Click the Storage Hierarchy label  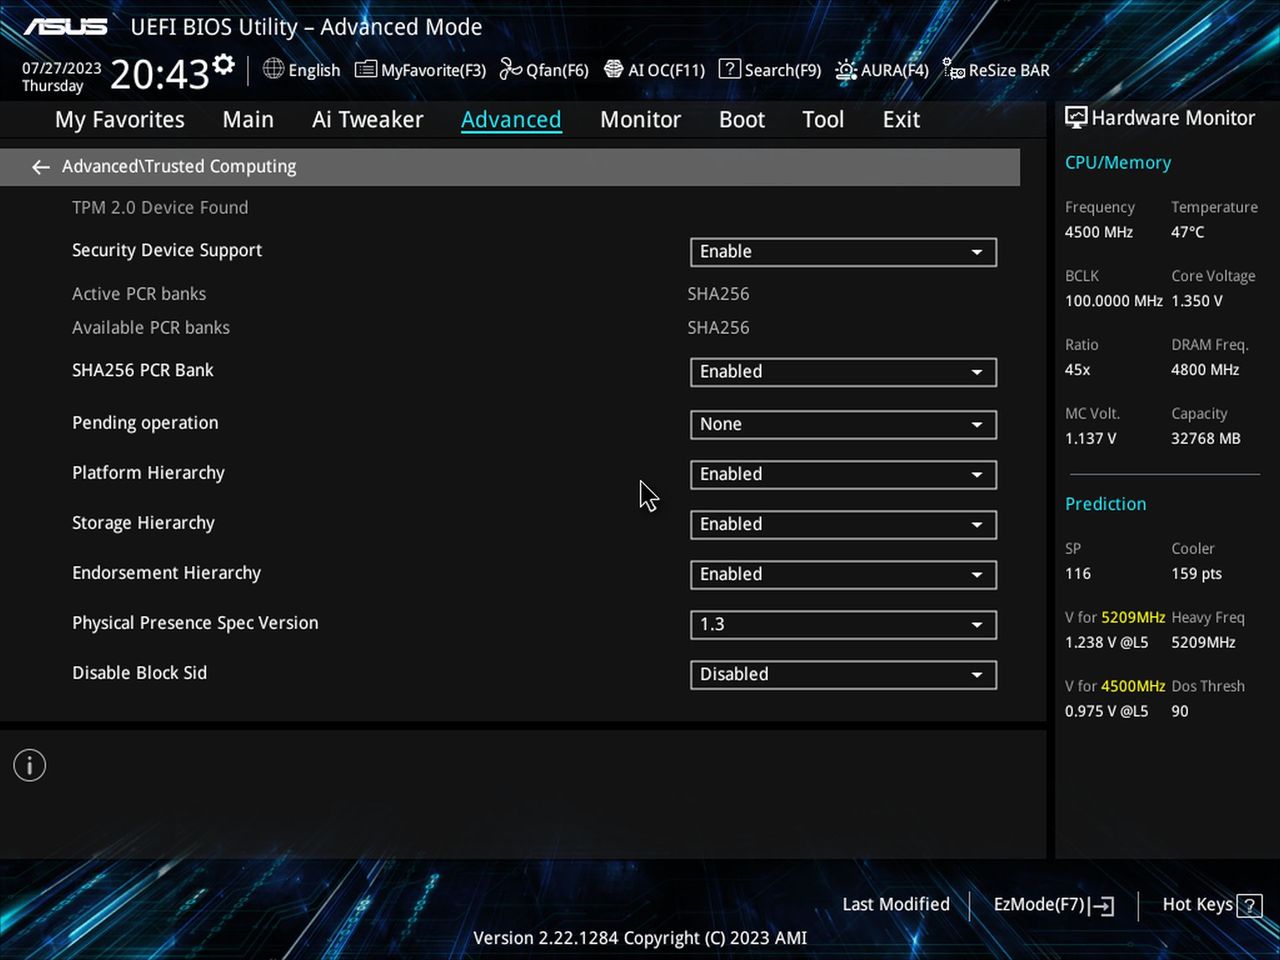143,523
